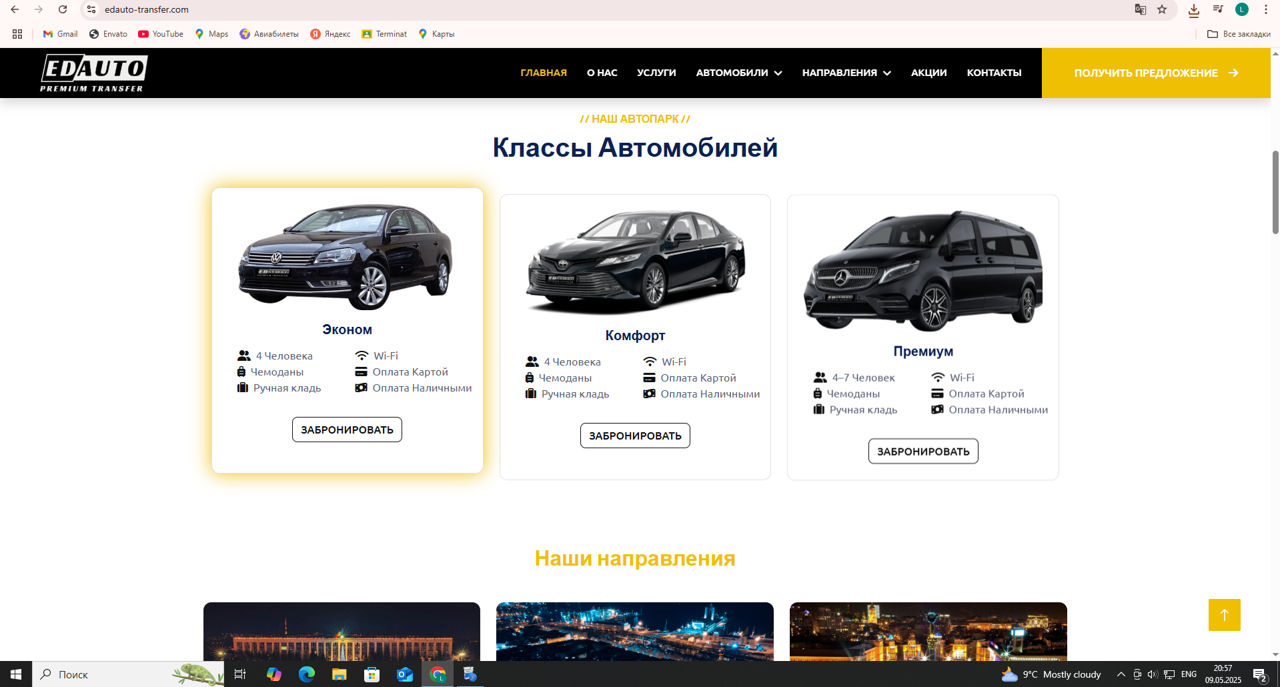
Task: Click the hand luggage icon in Комфорт card
Action: (531, 394)
